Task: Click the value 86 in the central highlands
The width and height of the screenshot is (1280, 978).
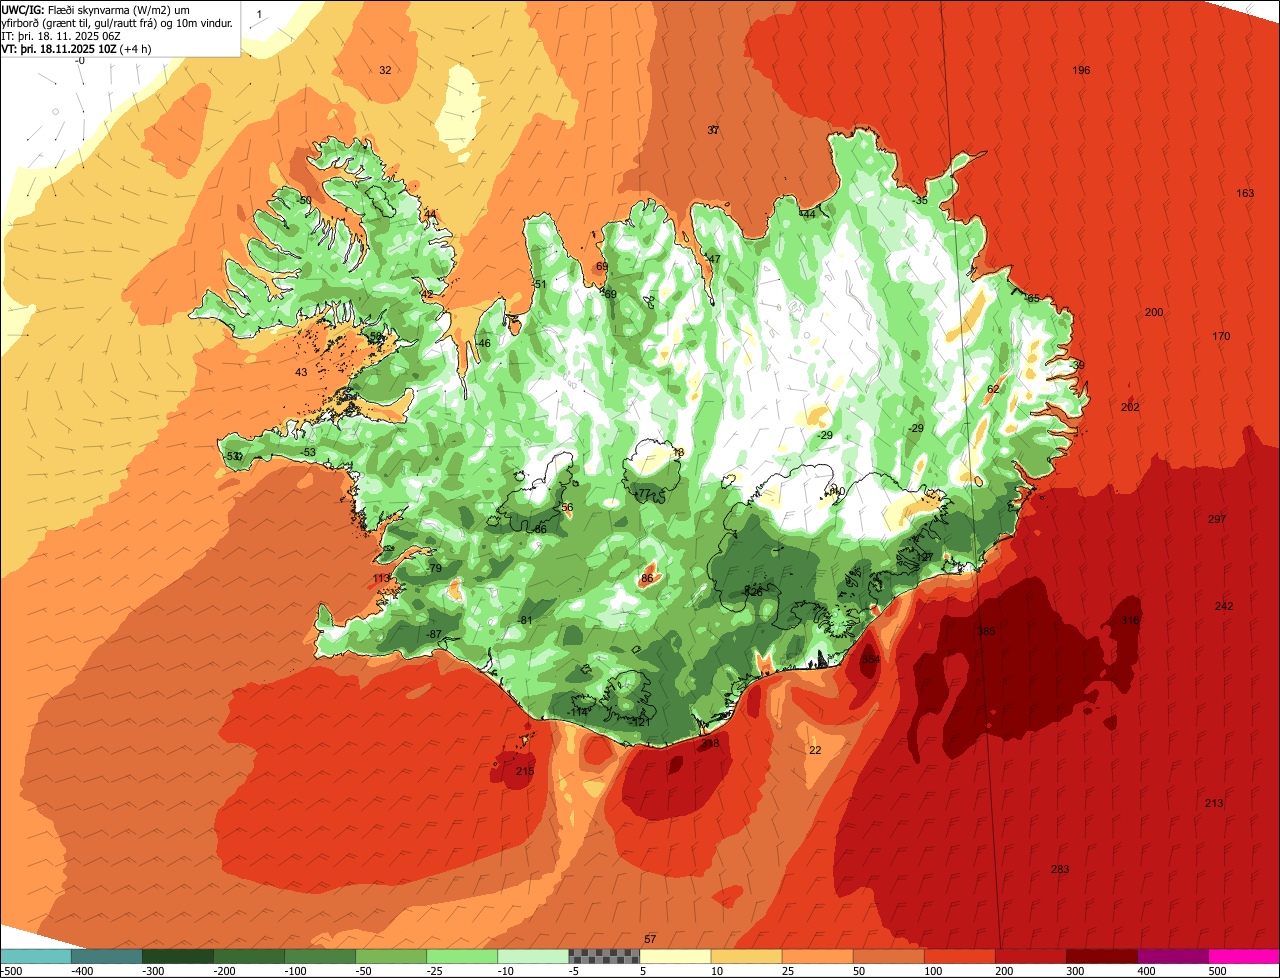Action: pyautogui.click(x=647, y=578)
